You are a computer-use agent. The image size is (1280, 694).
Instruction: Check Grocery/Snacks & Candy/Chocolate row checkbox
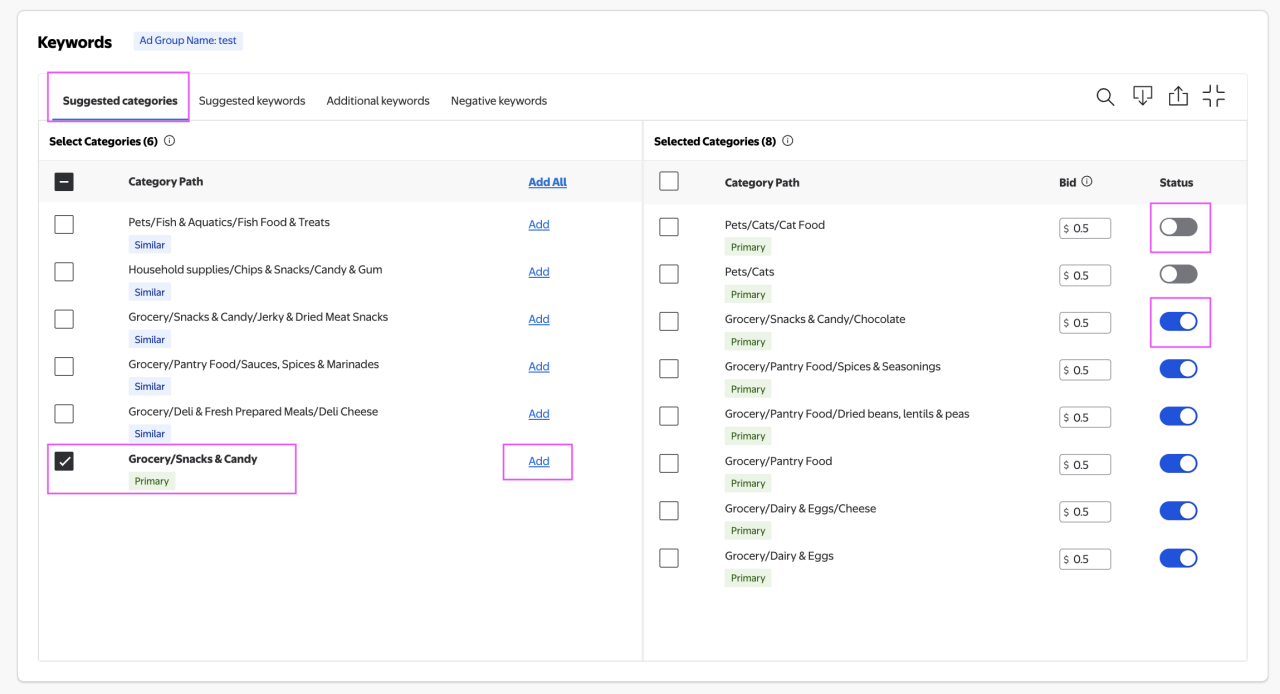tap(669, 321)
